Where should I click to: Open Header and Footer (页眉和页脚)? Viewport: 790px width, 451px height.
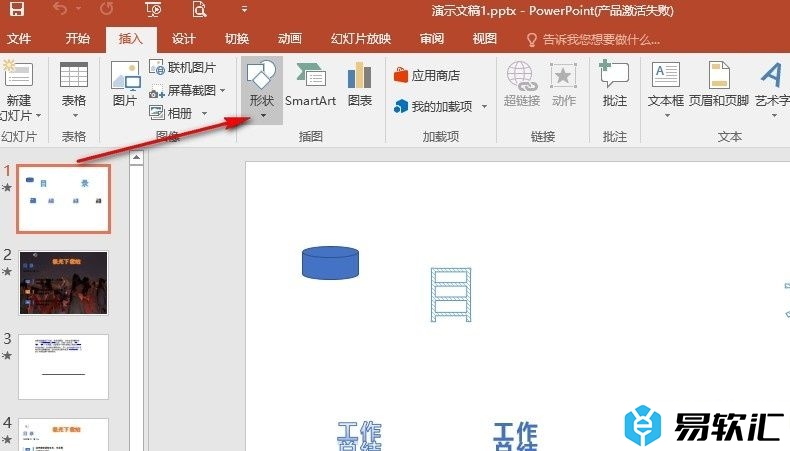(718, 87)
